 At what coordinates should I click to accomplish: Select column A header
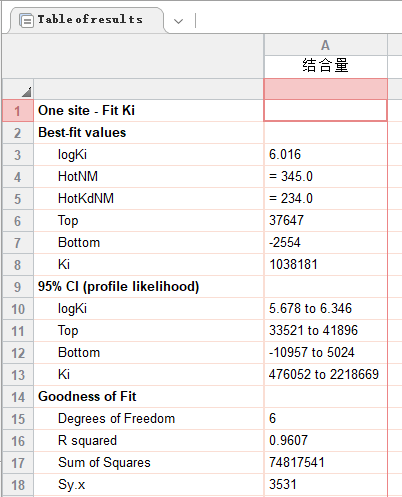[325, 45]
